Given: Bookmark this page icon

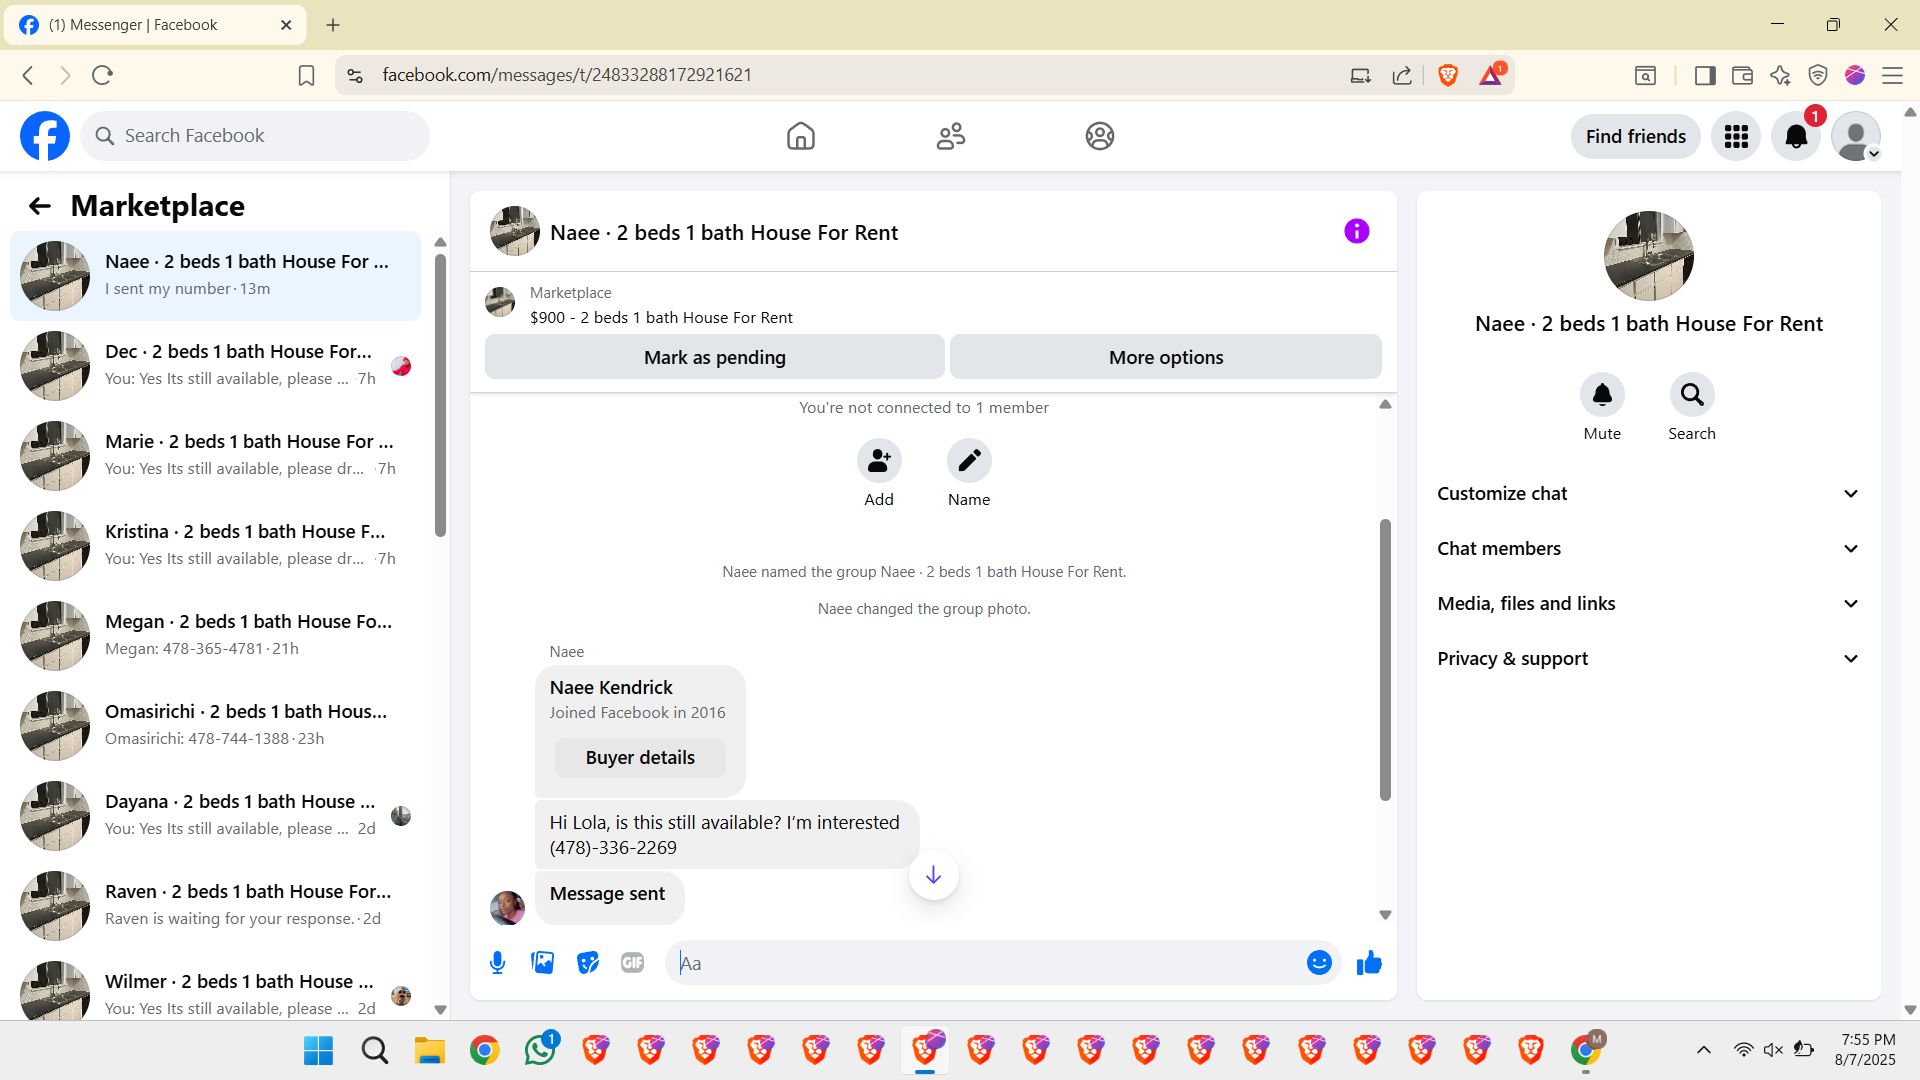Looking at the screenshot, I should [x=307, y=75].
